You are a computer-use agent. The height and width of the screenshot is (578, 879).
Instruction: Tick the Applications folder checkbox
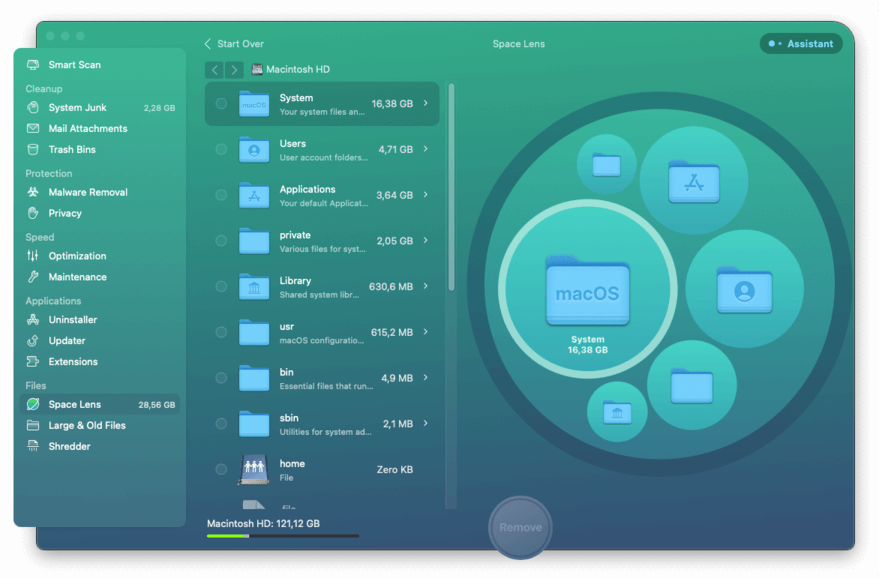click(221, 195)
